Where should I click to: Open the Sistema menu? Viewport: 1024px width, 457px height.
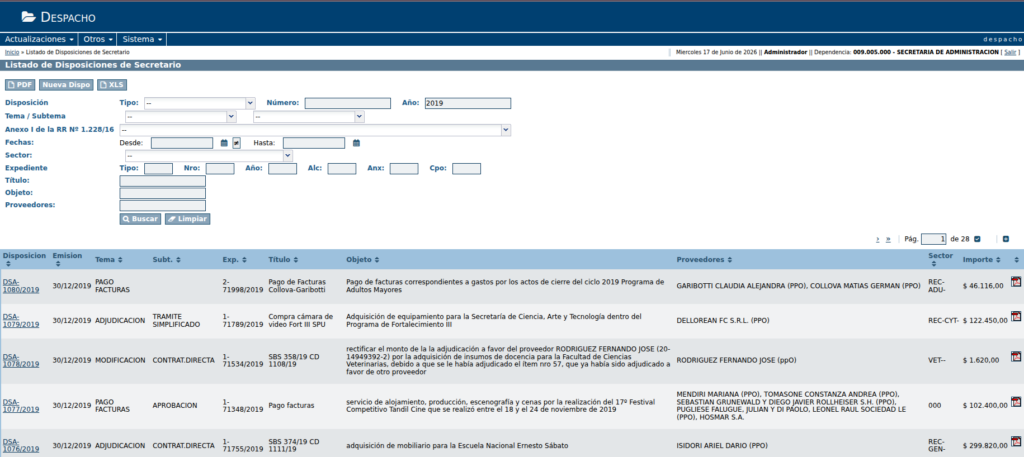[x=142, y=39]
